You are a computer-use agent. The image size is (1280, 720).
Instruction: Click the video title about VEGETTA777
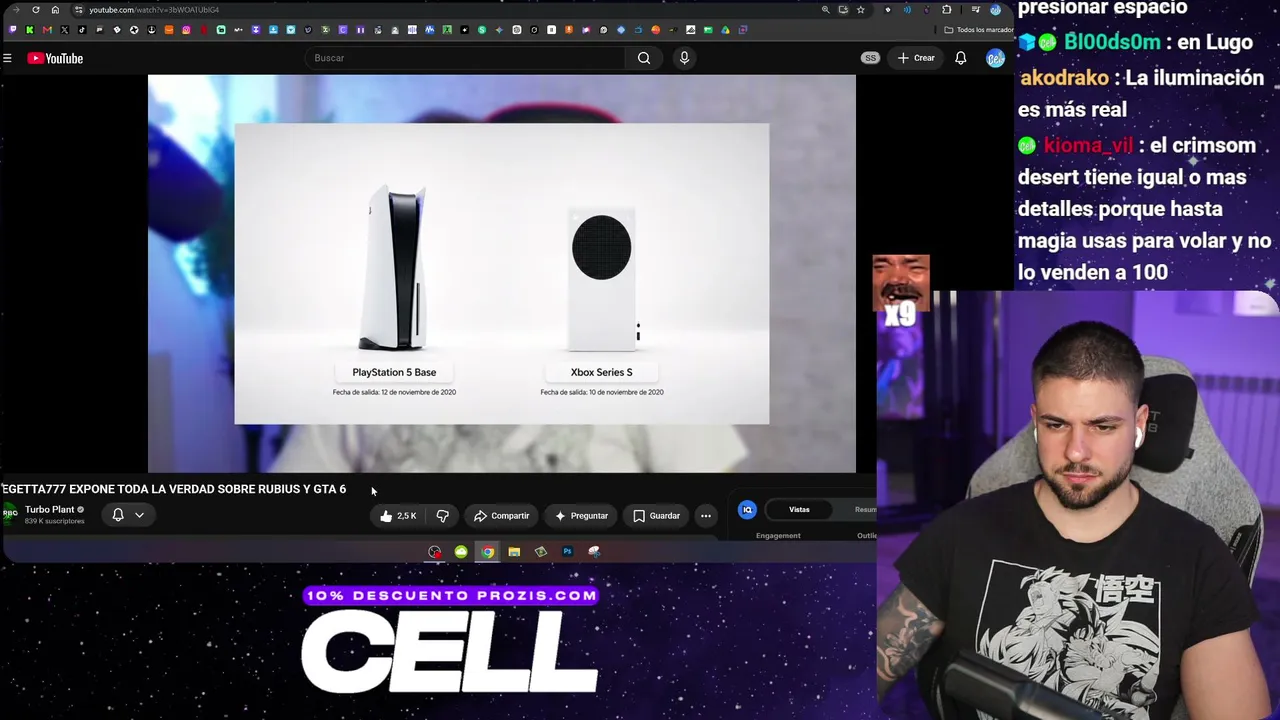(174, 489)
